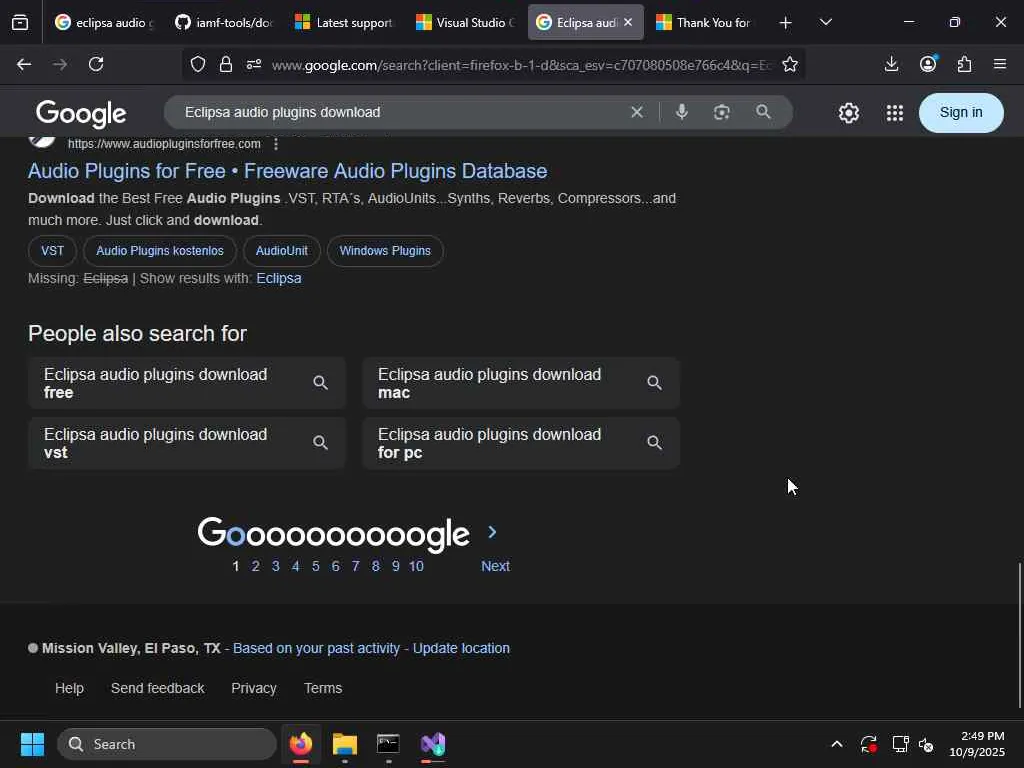The width and height of the screenshot is (1024, 768).
Task: Open extensions puzzle icon
Action: (x=965, y=64)
